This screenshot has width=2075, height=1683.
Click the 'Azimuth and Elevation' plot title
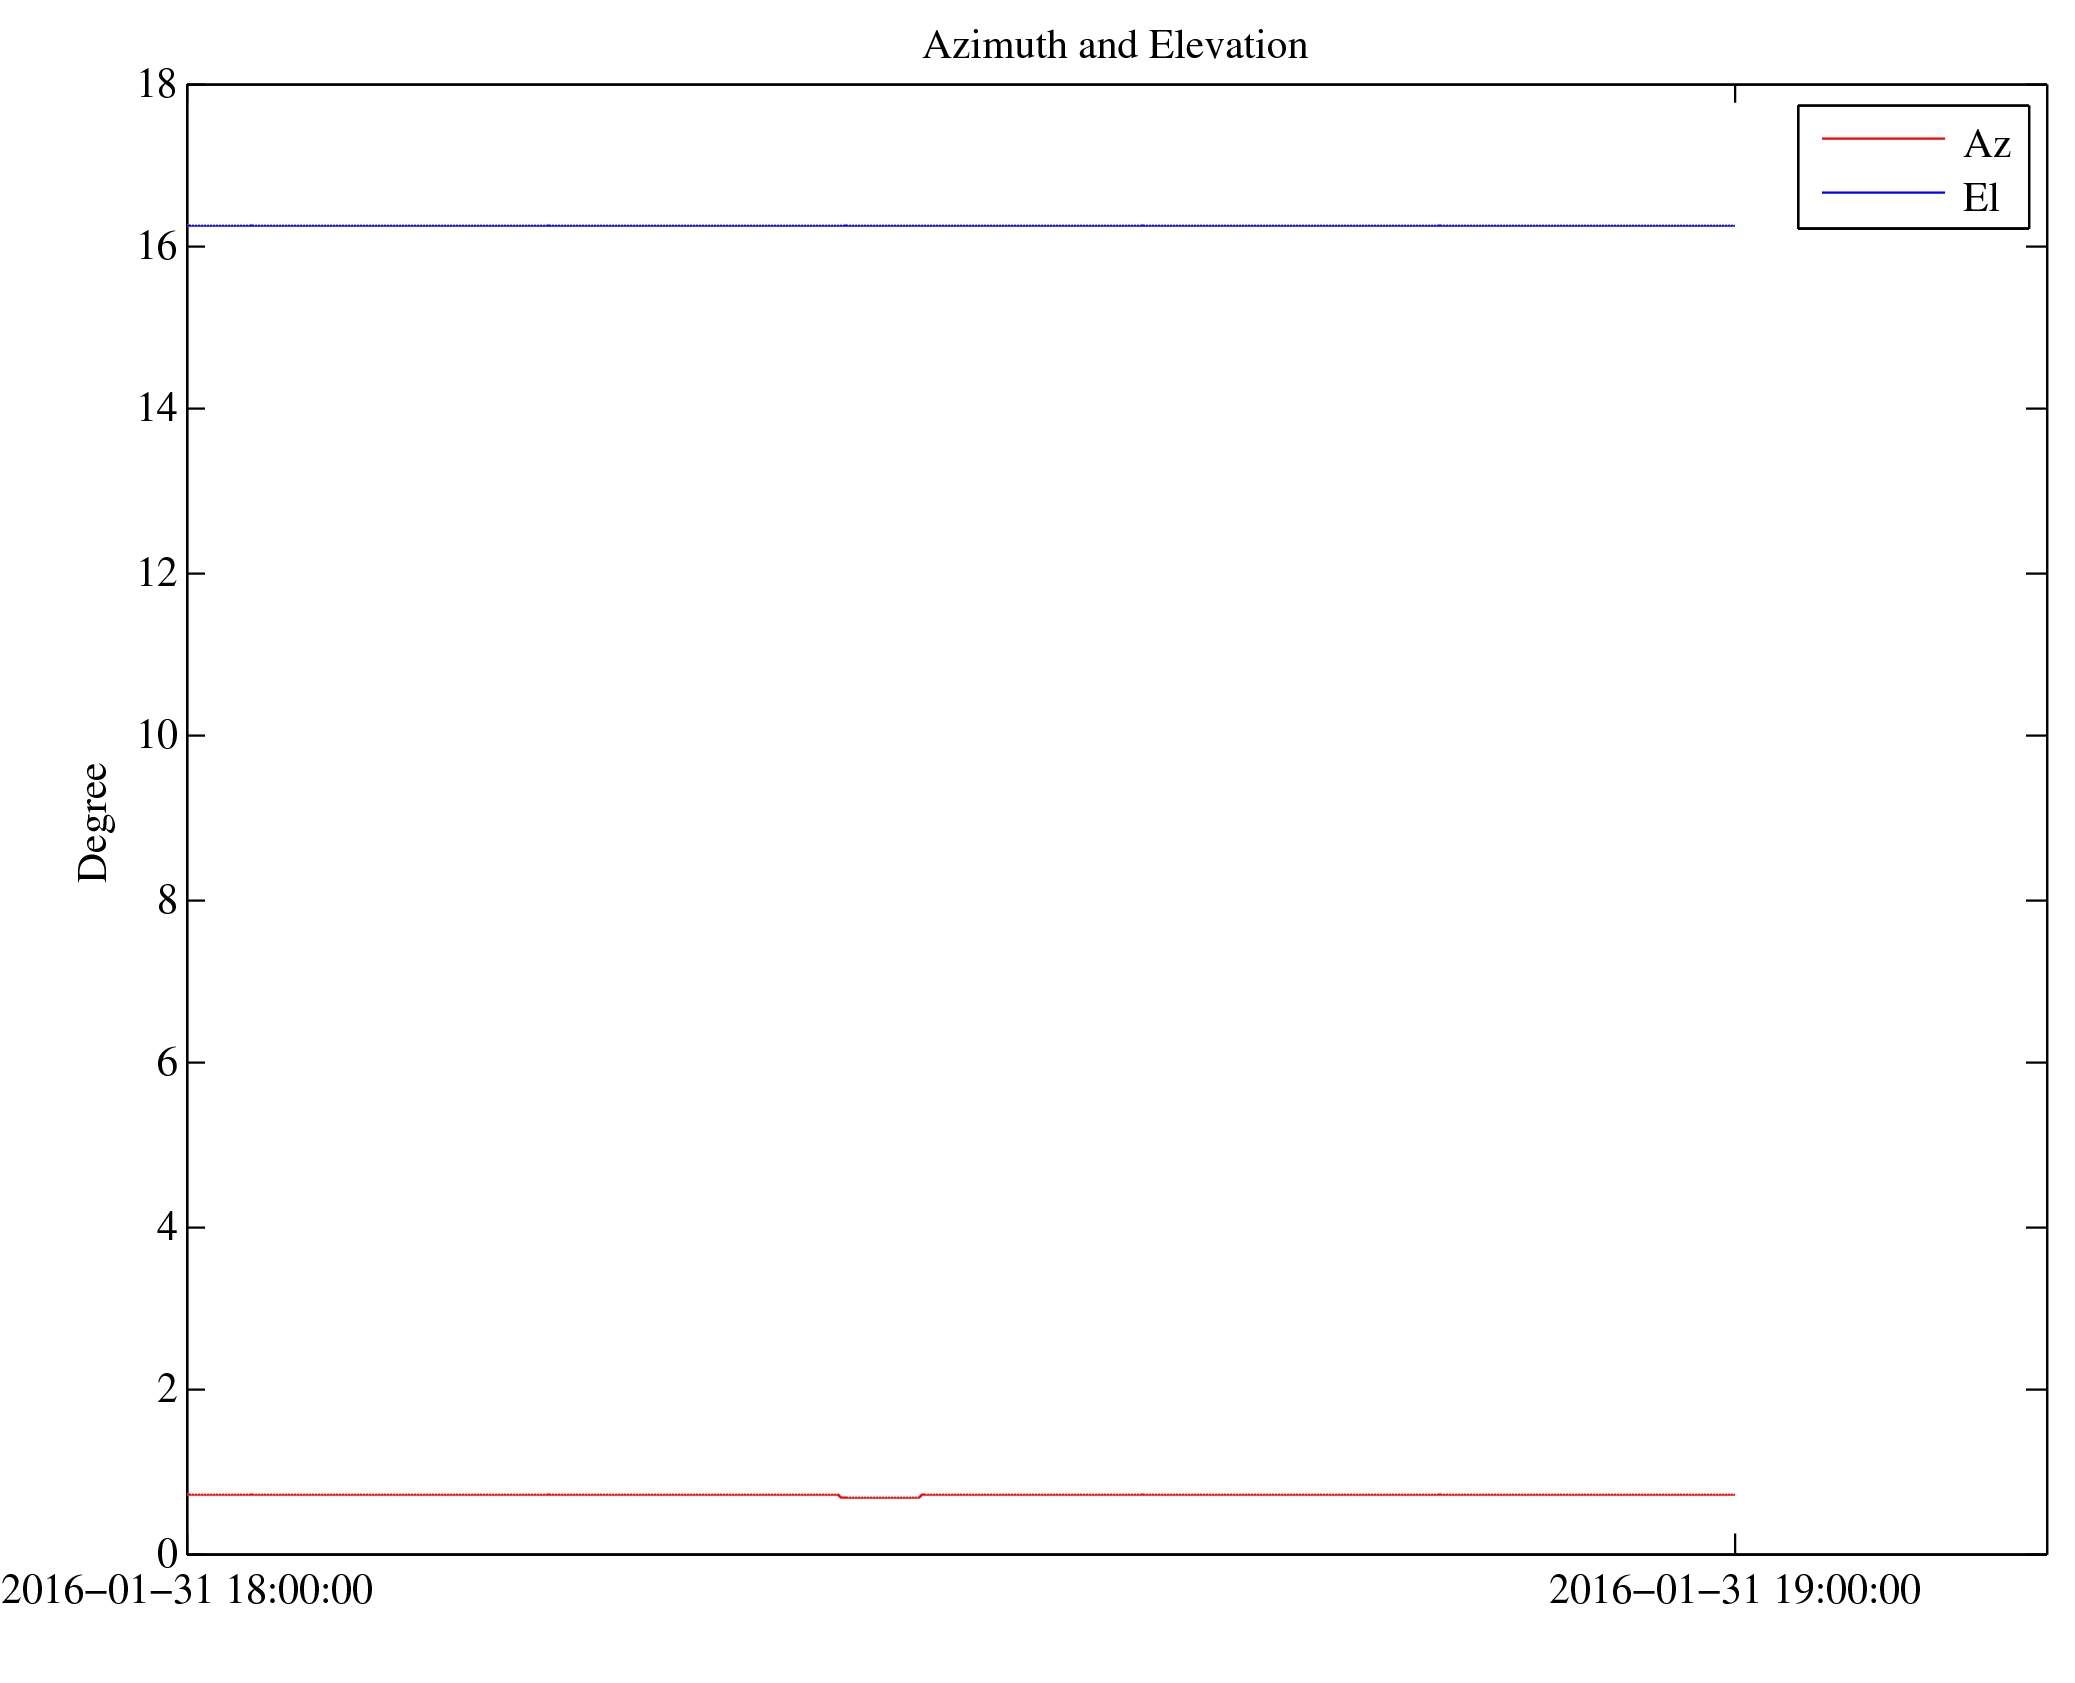1114,46
